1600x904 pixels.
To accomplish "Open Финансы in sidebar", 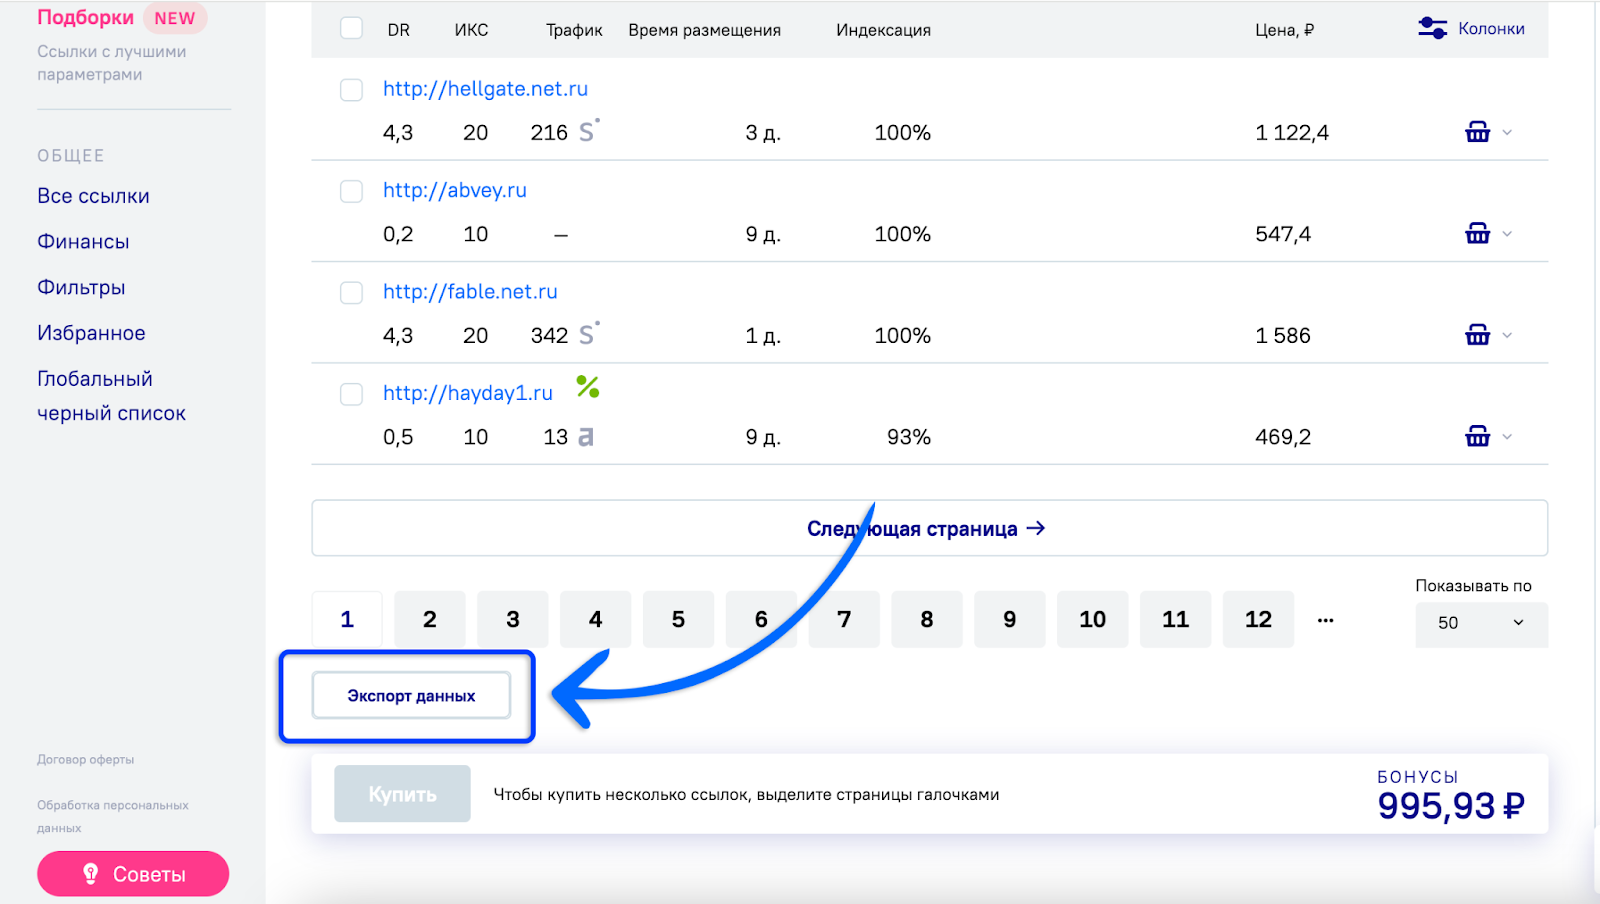I will tap(83, 242).
